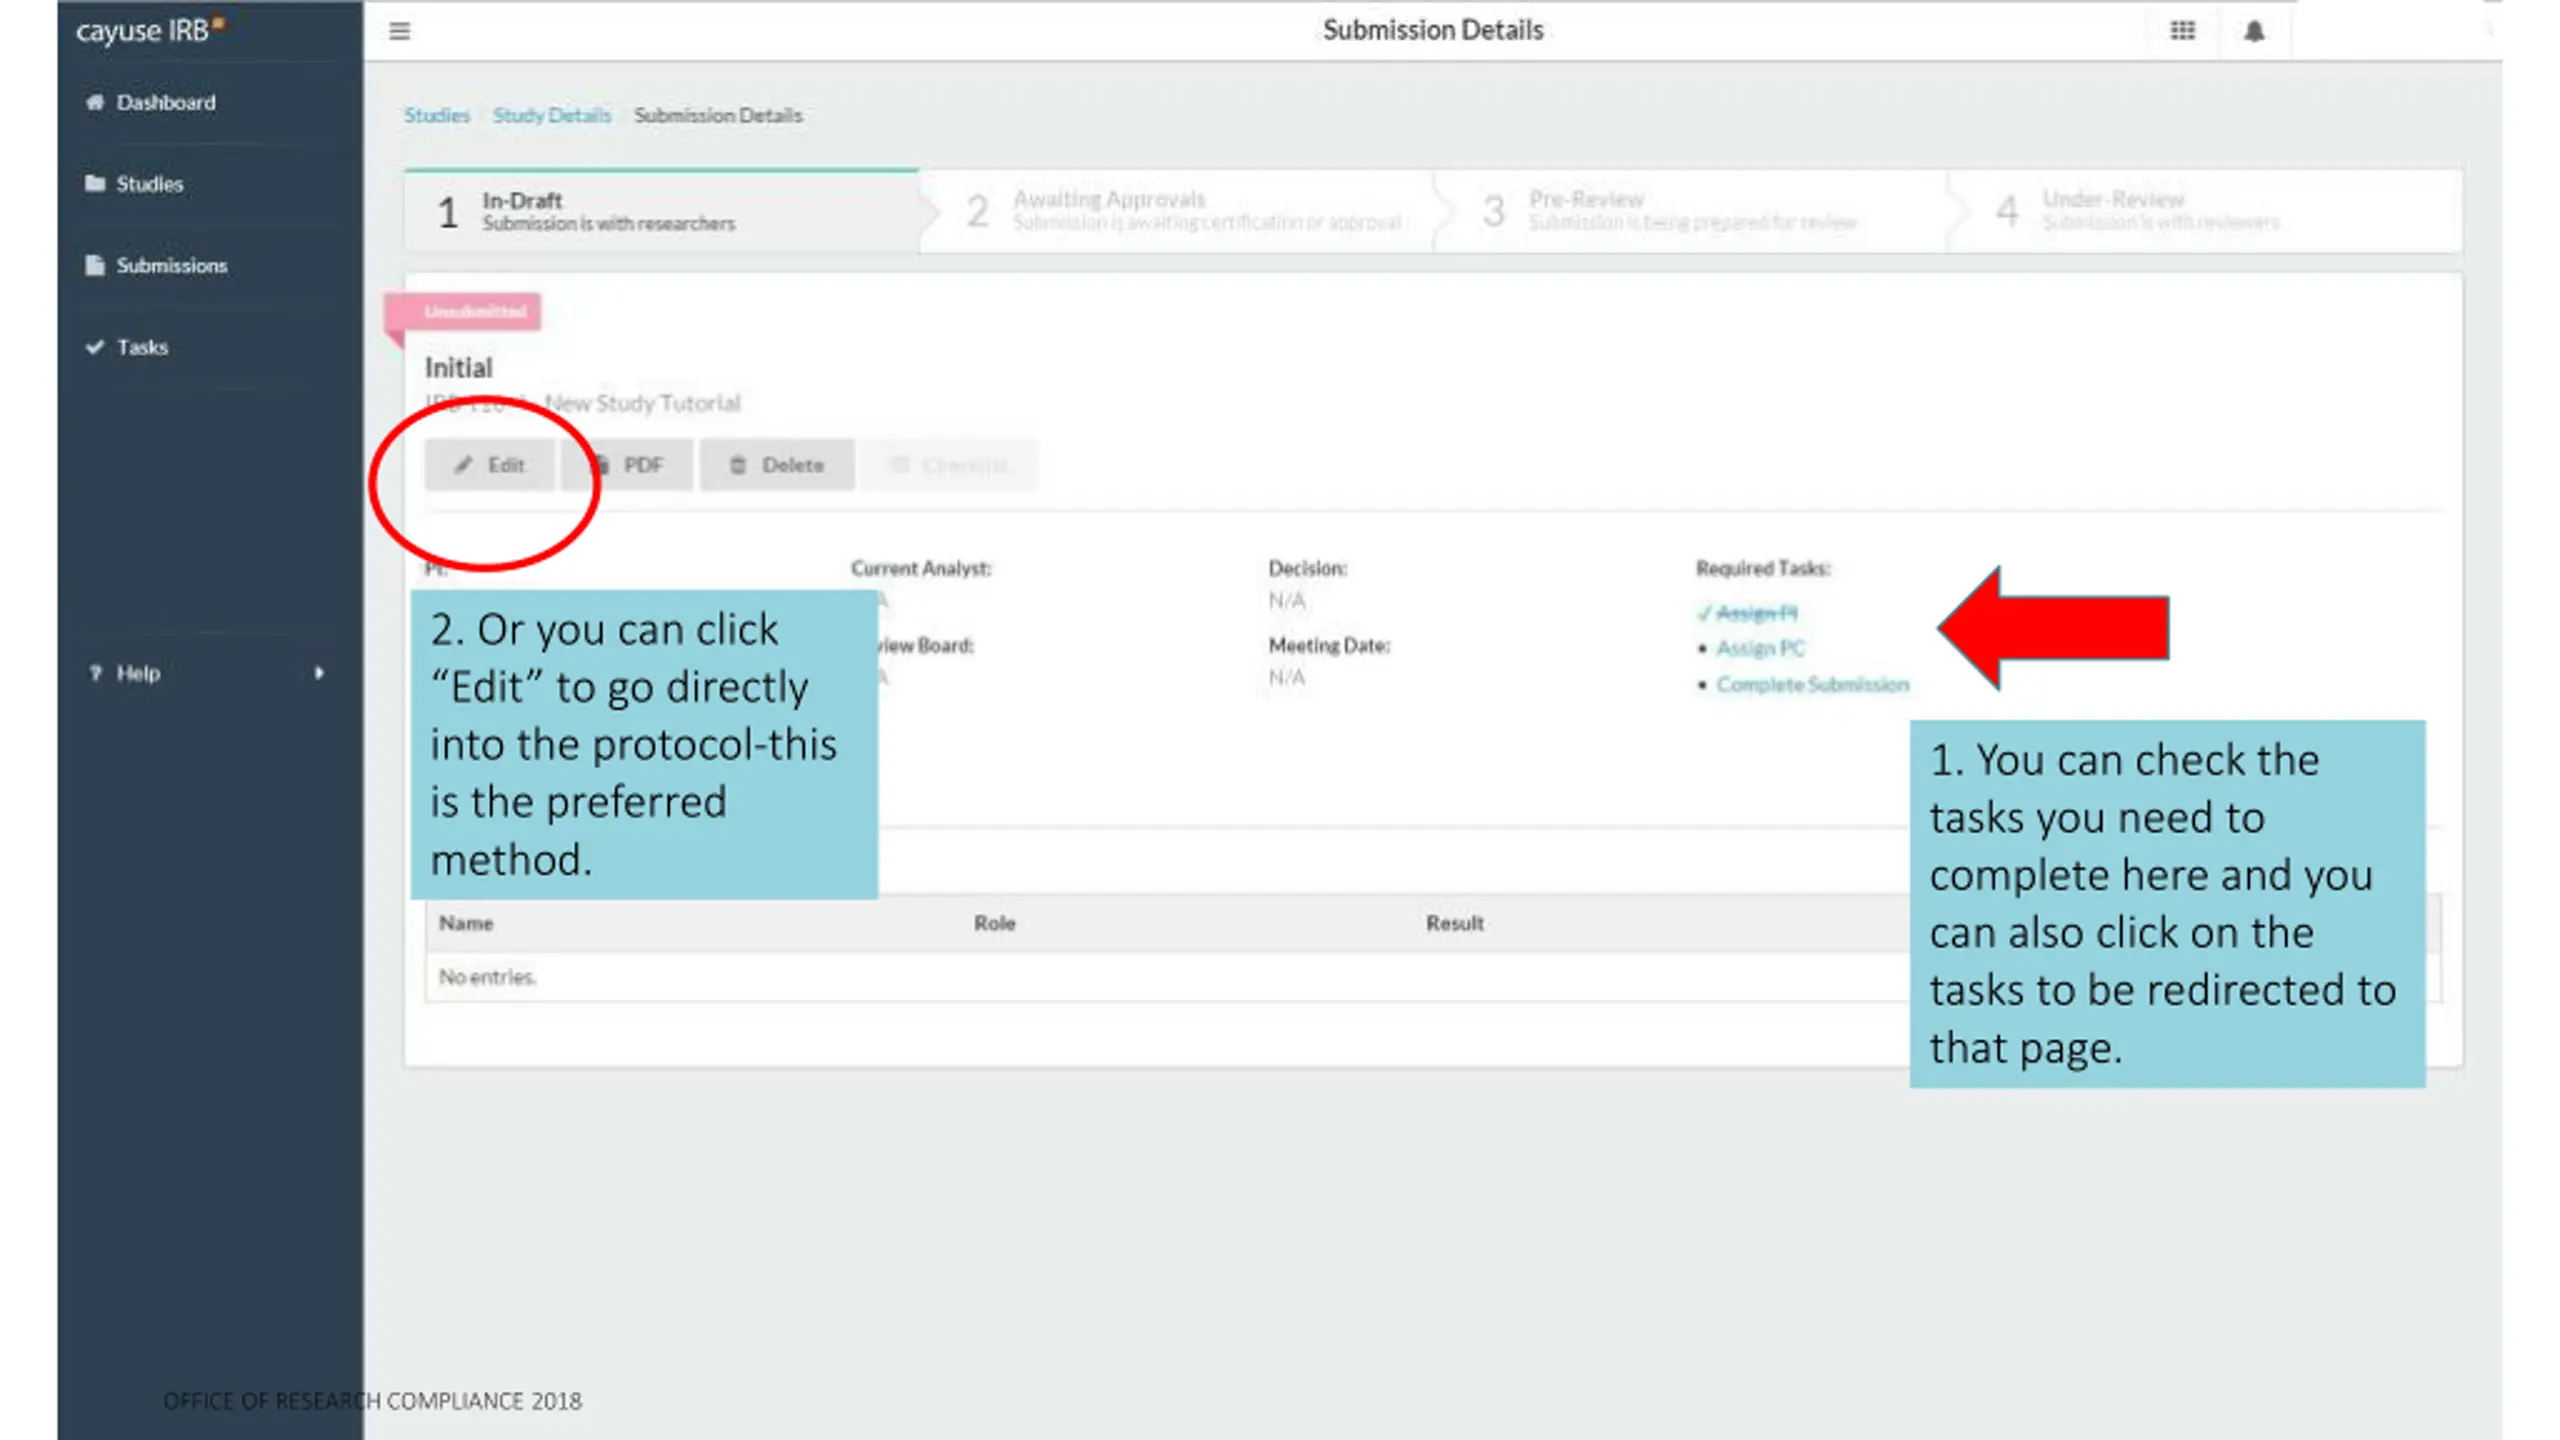The image size is (2560, 1440).
Task: Click the Submissions document icon
Action: (95, 265)
